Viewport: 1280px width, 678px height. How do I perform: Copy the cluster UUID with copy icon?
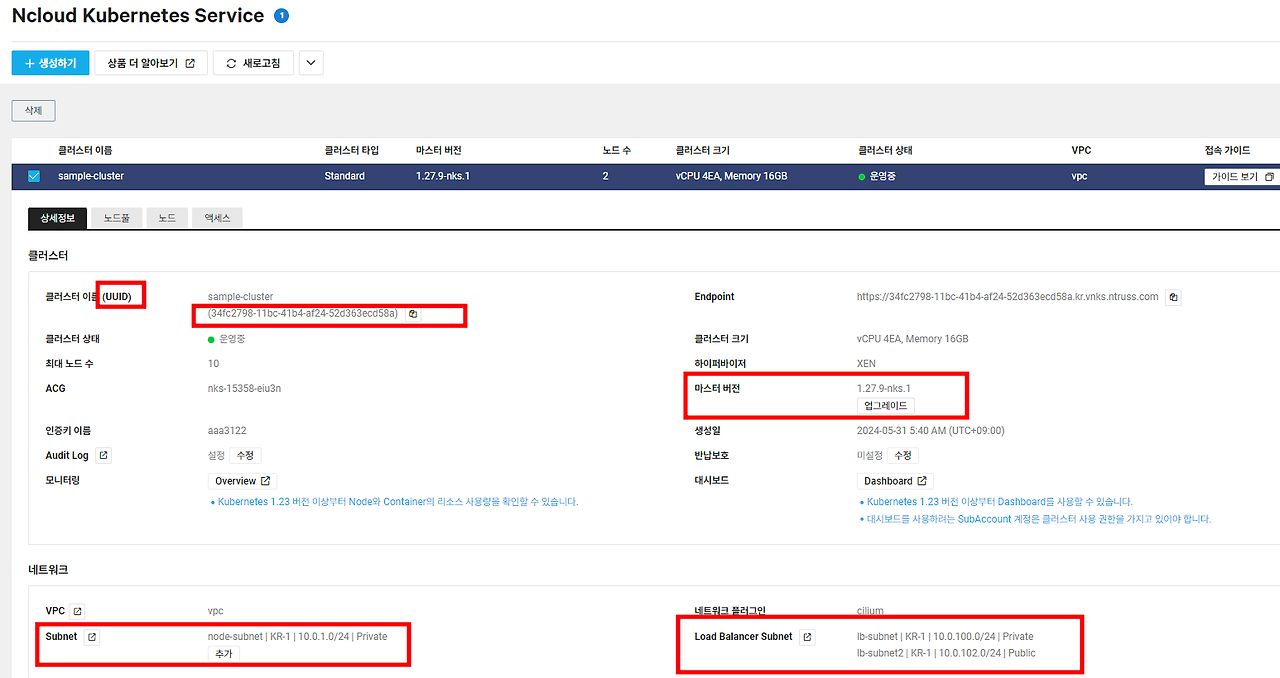tap(413, 314)
